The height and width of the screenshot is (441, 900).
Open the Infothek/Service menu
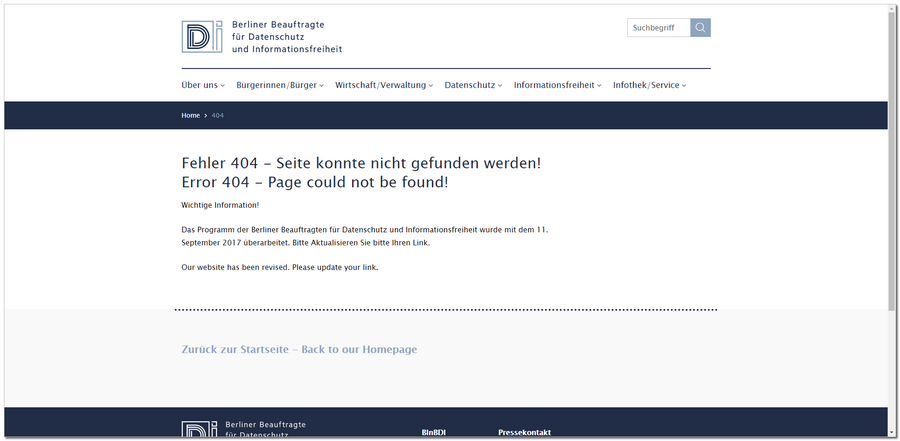(649, 85)
